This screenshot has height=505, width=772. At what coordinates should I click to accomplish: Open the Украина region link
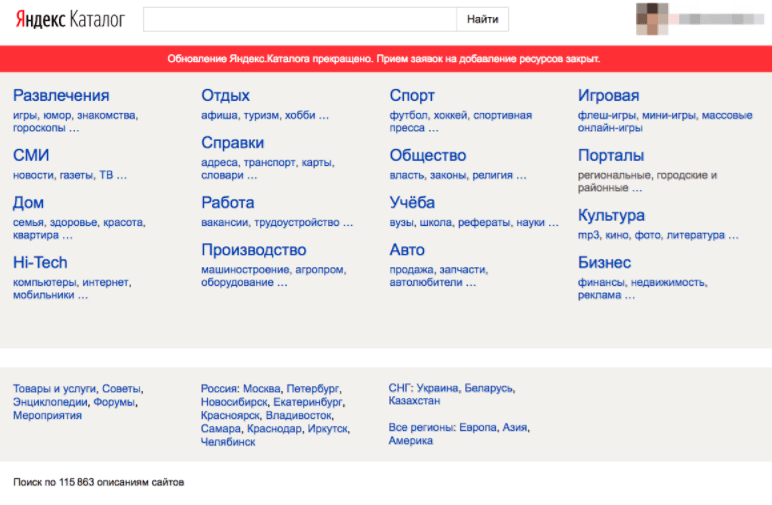point(437,388)
